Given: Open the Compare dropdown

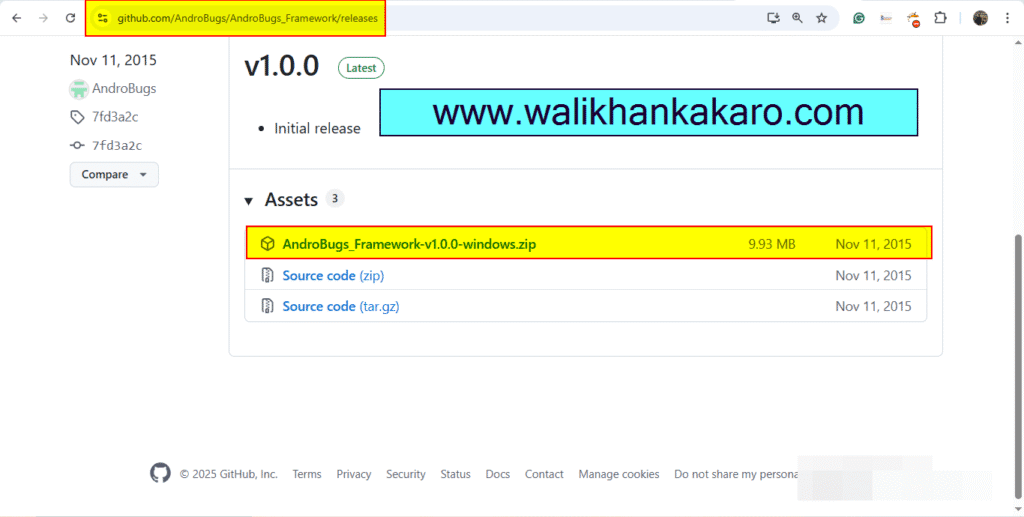Looking at the screenshot, I should 114,174.
